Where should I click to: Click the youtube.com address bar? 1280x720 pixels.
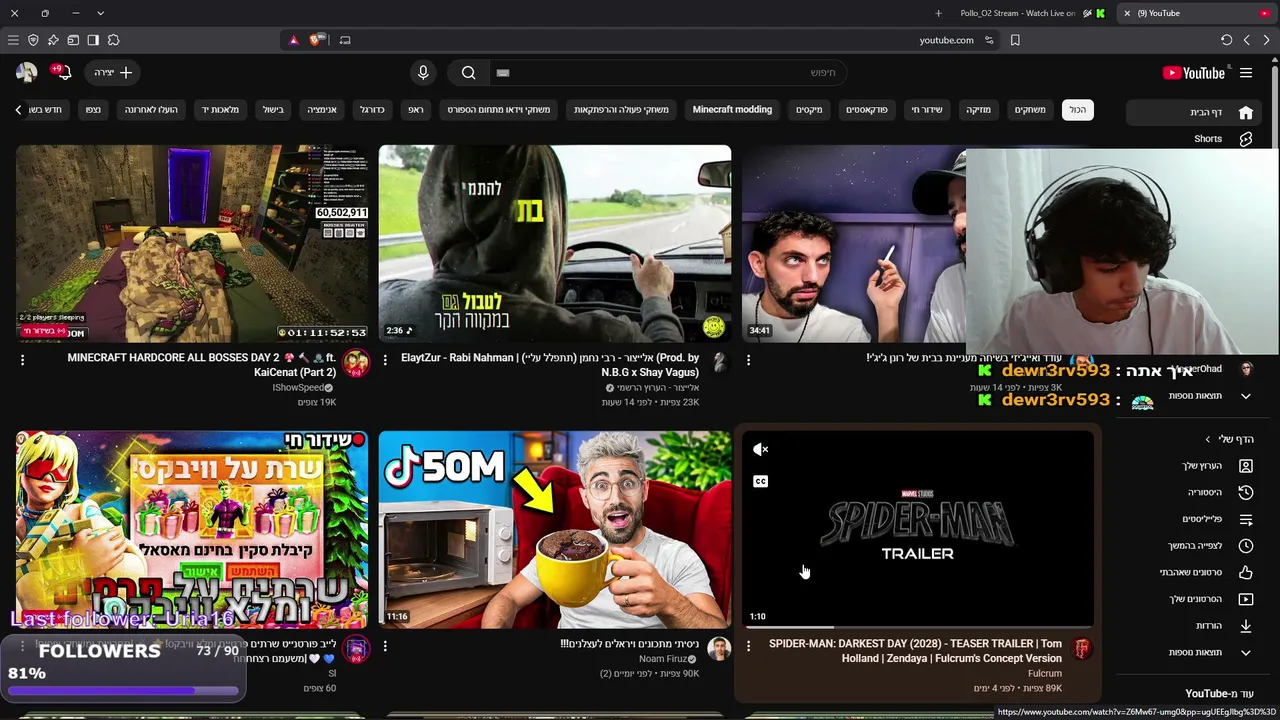946,40
